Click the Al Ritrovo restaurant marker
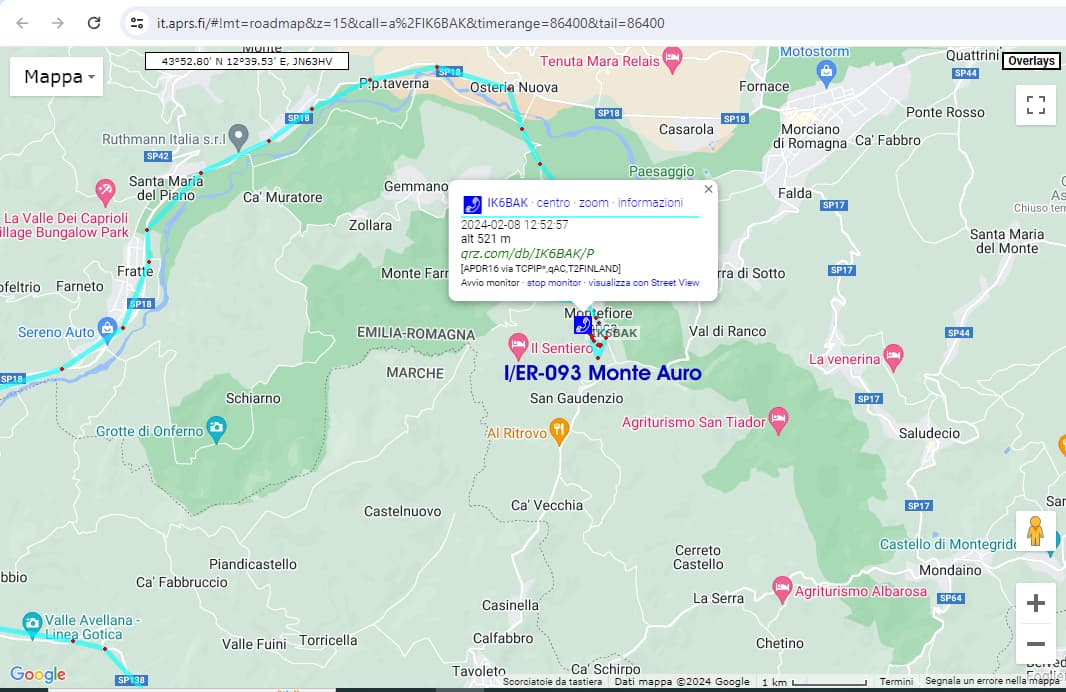The width and height of the screenshot is (1066, 692). (559, 432)
